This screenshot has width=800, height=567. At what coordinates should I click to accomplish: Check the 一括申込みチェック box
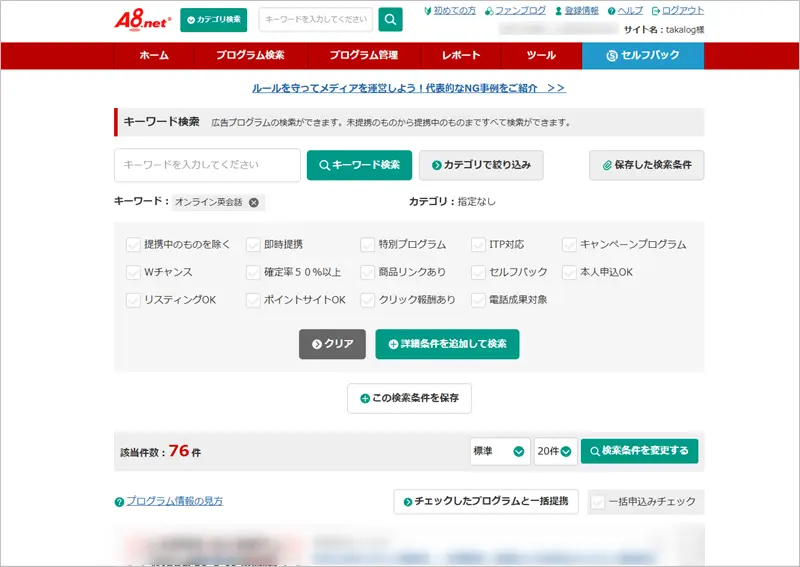[597, 502]
